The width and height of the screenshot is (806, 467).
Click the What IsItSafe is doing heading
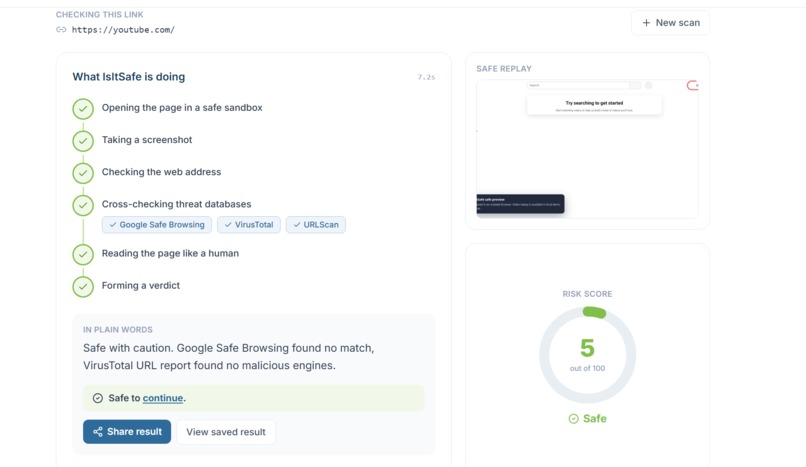pyautogui.click(x=129, y=77)
